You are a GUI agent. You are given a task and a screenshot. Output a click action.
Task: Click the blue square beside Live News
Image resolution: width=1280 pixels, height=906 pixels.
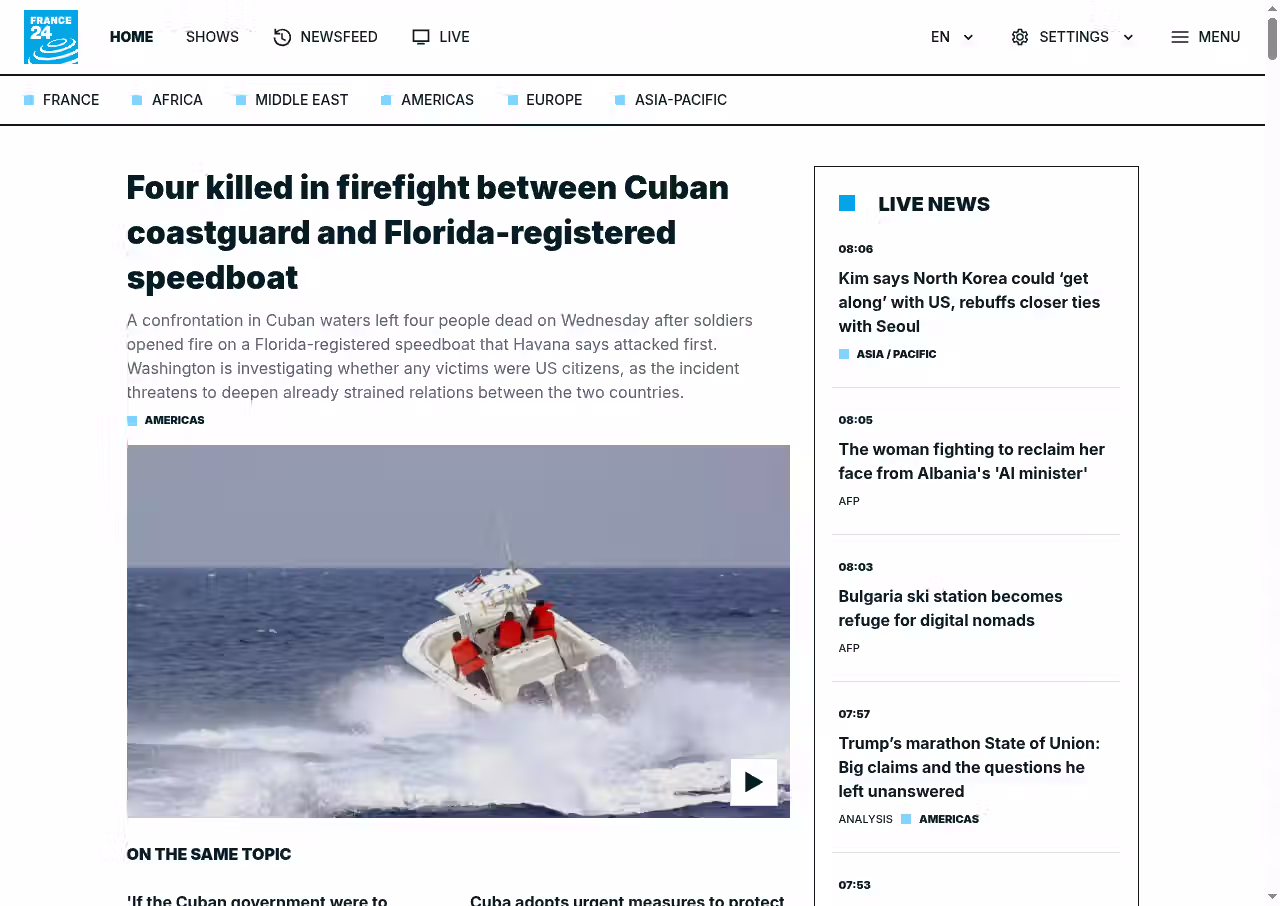coord(847,203)
